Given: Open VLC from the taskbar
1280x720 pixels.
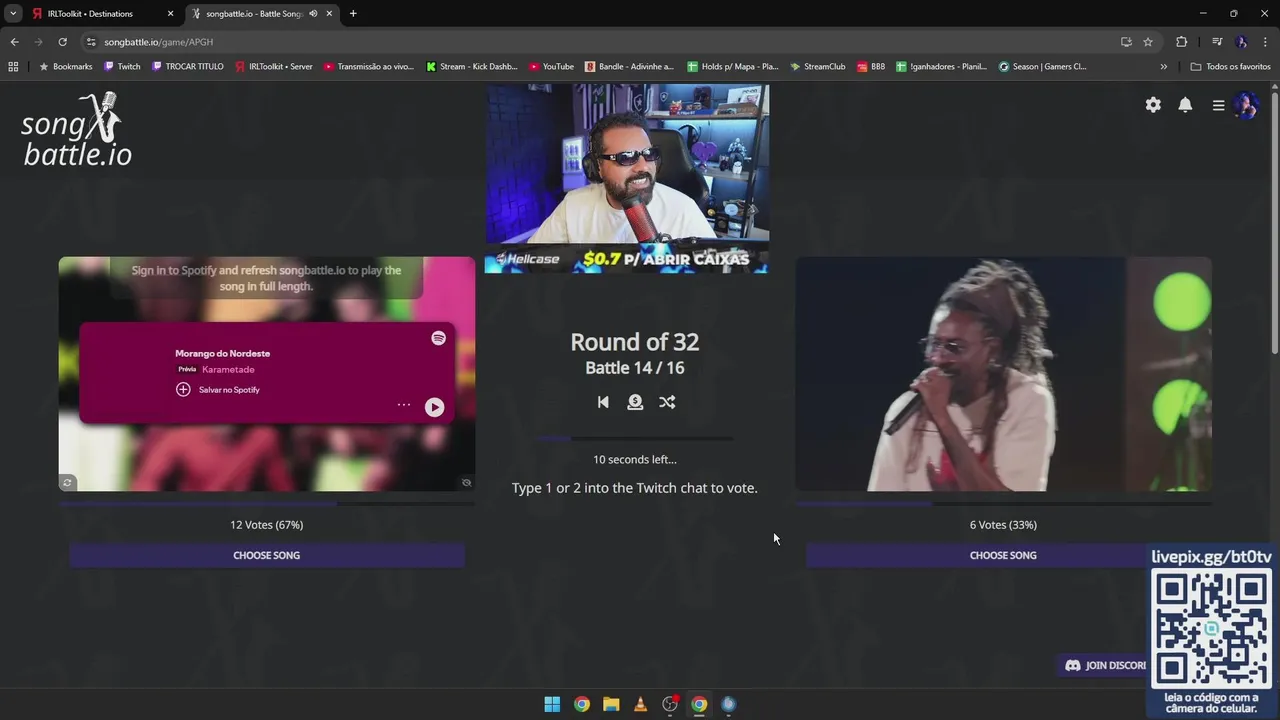Looking at the screenshot, I should point(641,704).
